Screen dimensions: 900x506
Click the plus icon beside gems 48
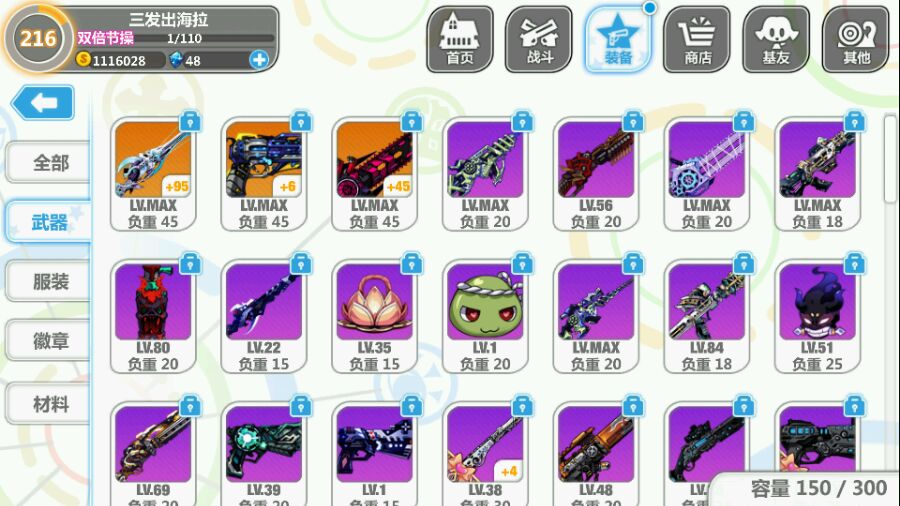(x=259, y=59)
